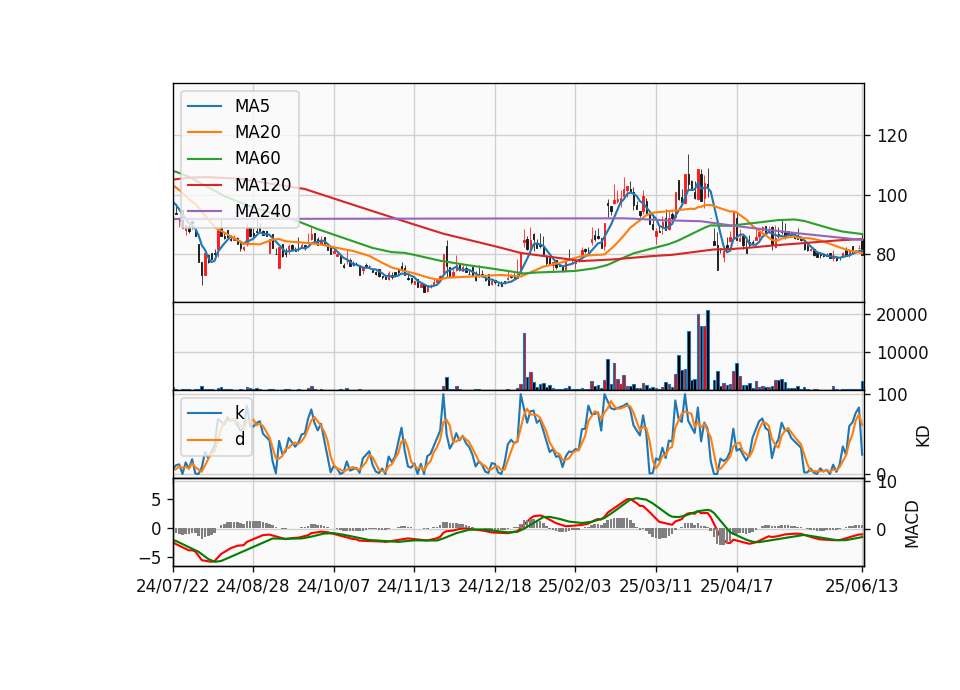Click the 24/10/07 date label
Viewport: 960px width, 690px height.
pos(334,586)
